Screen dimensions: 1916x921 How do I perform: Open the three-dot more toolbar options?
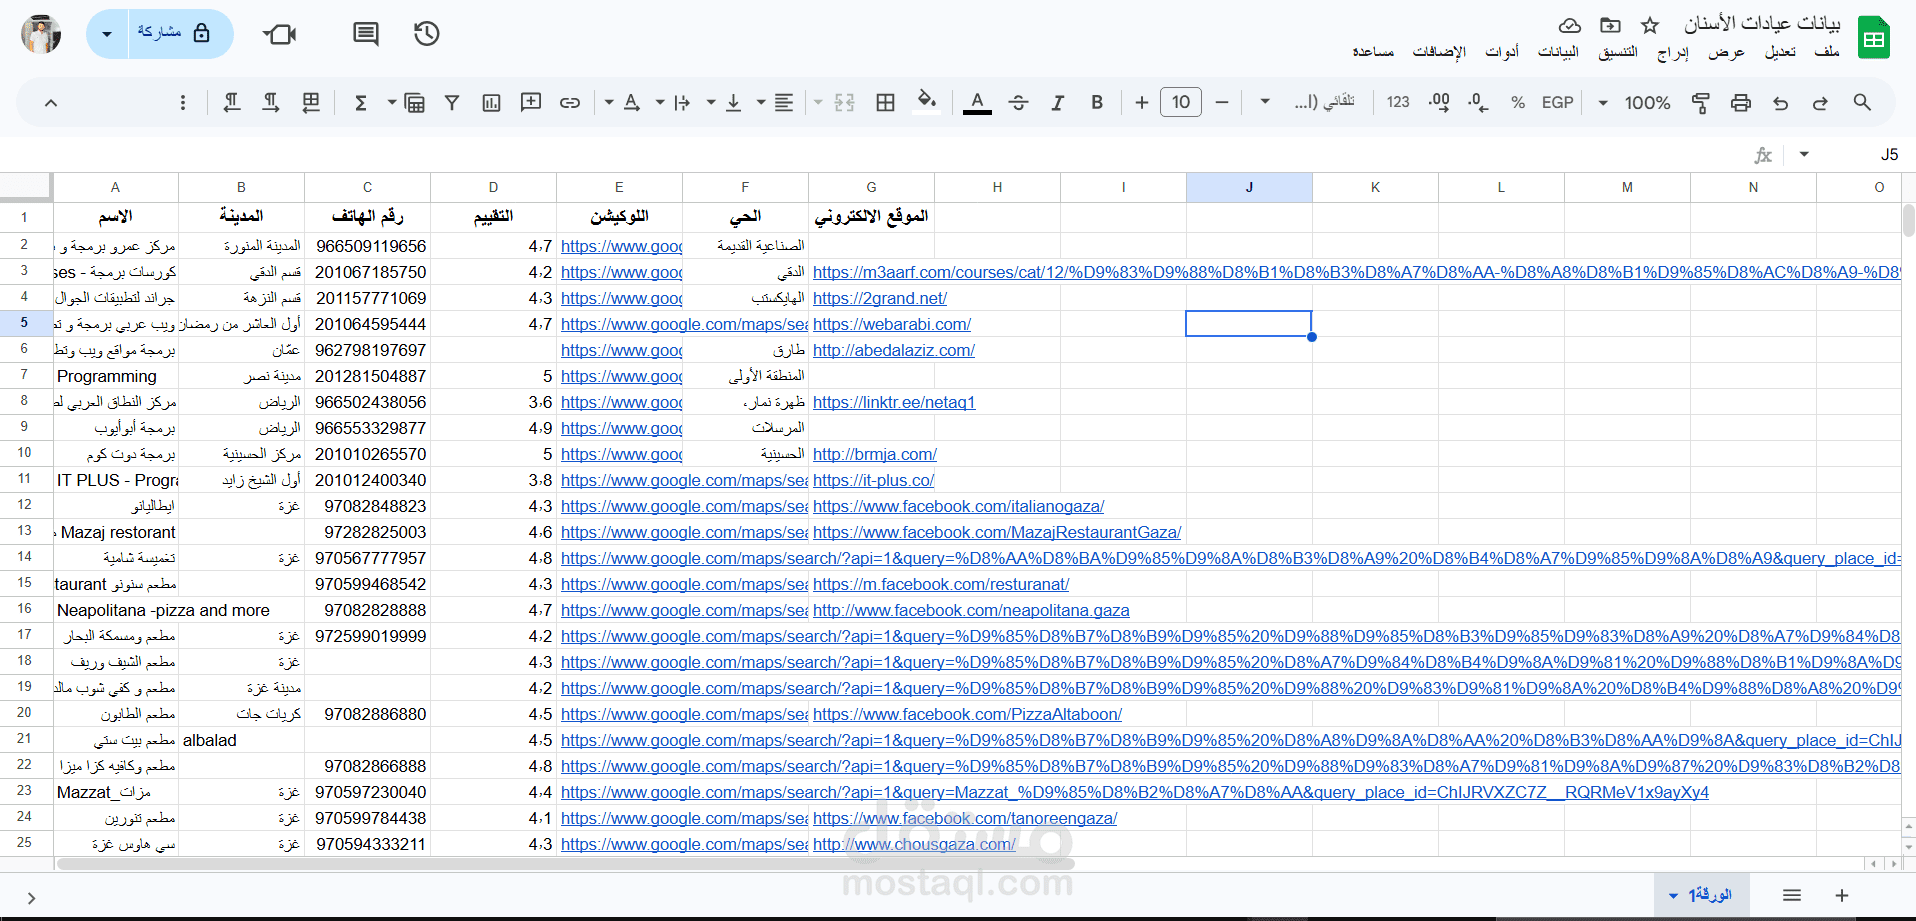(182, 102)
